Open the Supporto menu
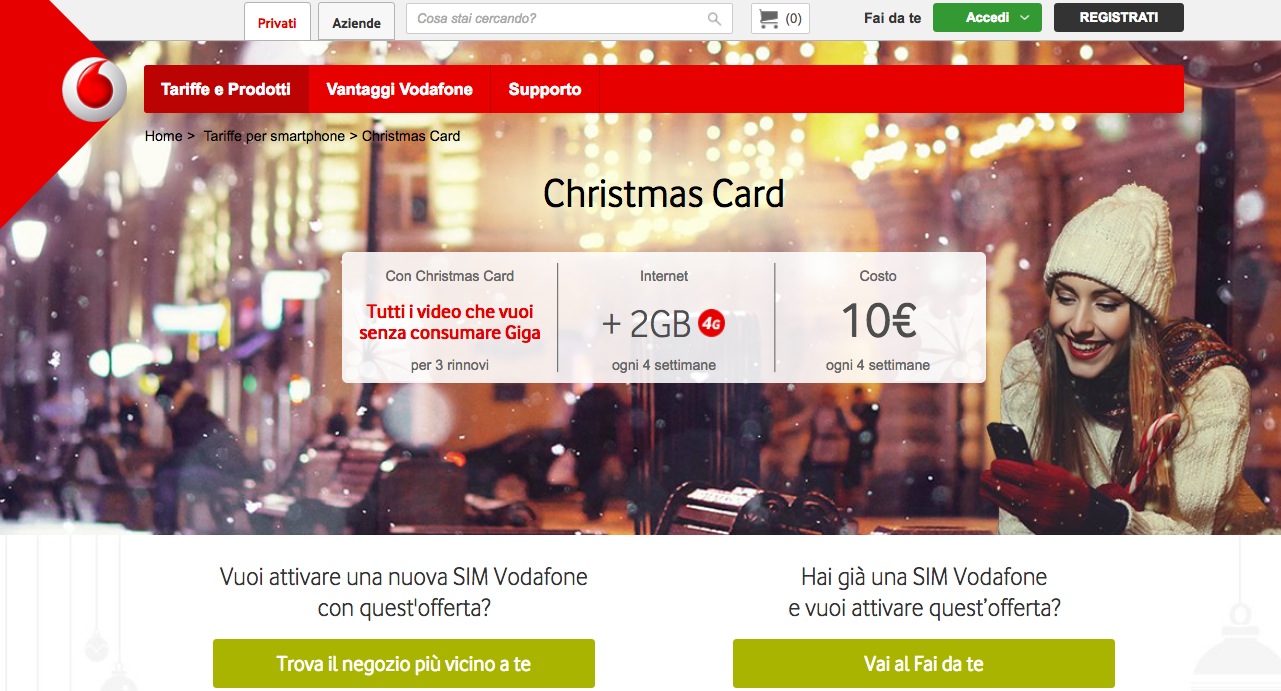Image resolution: width=1281 pixels, height=691 pixels. (544, 89)
